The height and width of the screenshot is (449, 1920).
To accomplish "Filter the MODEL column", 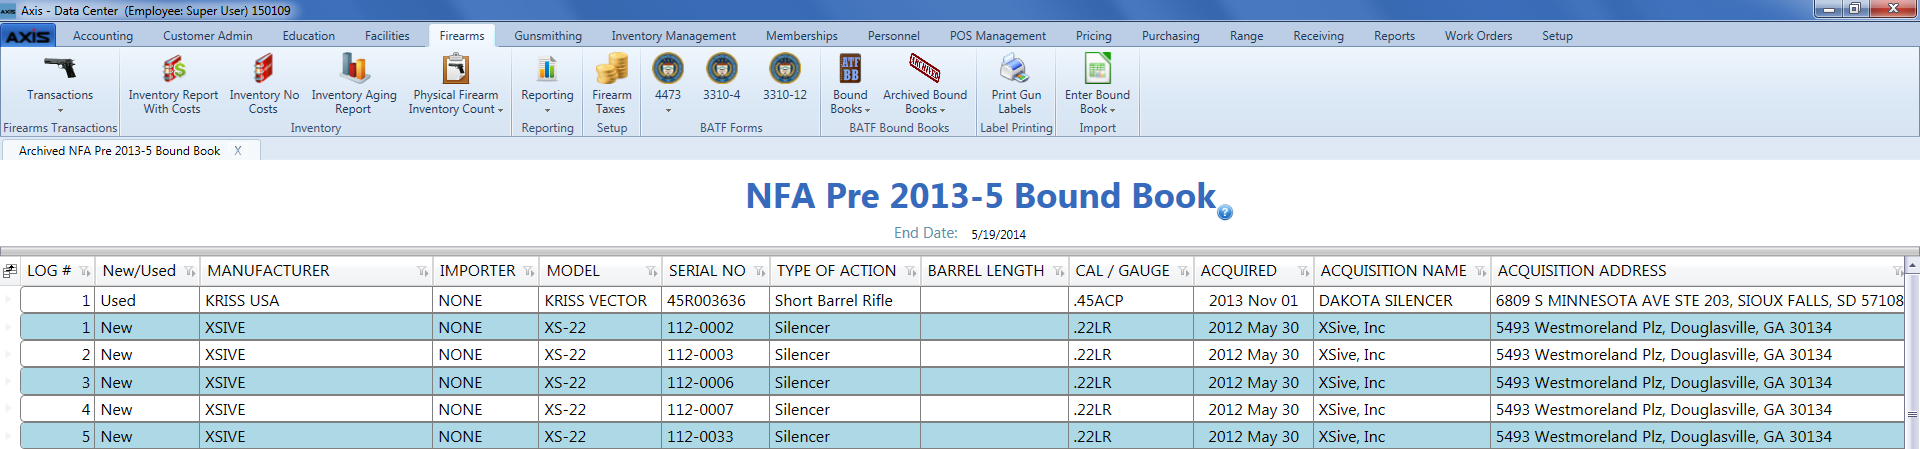I will [x=652, y=272].
